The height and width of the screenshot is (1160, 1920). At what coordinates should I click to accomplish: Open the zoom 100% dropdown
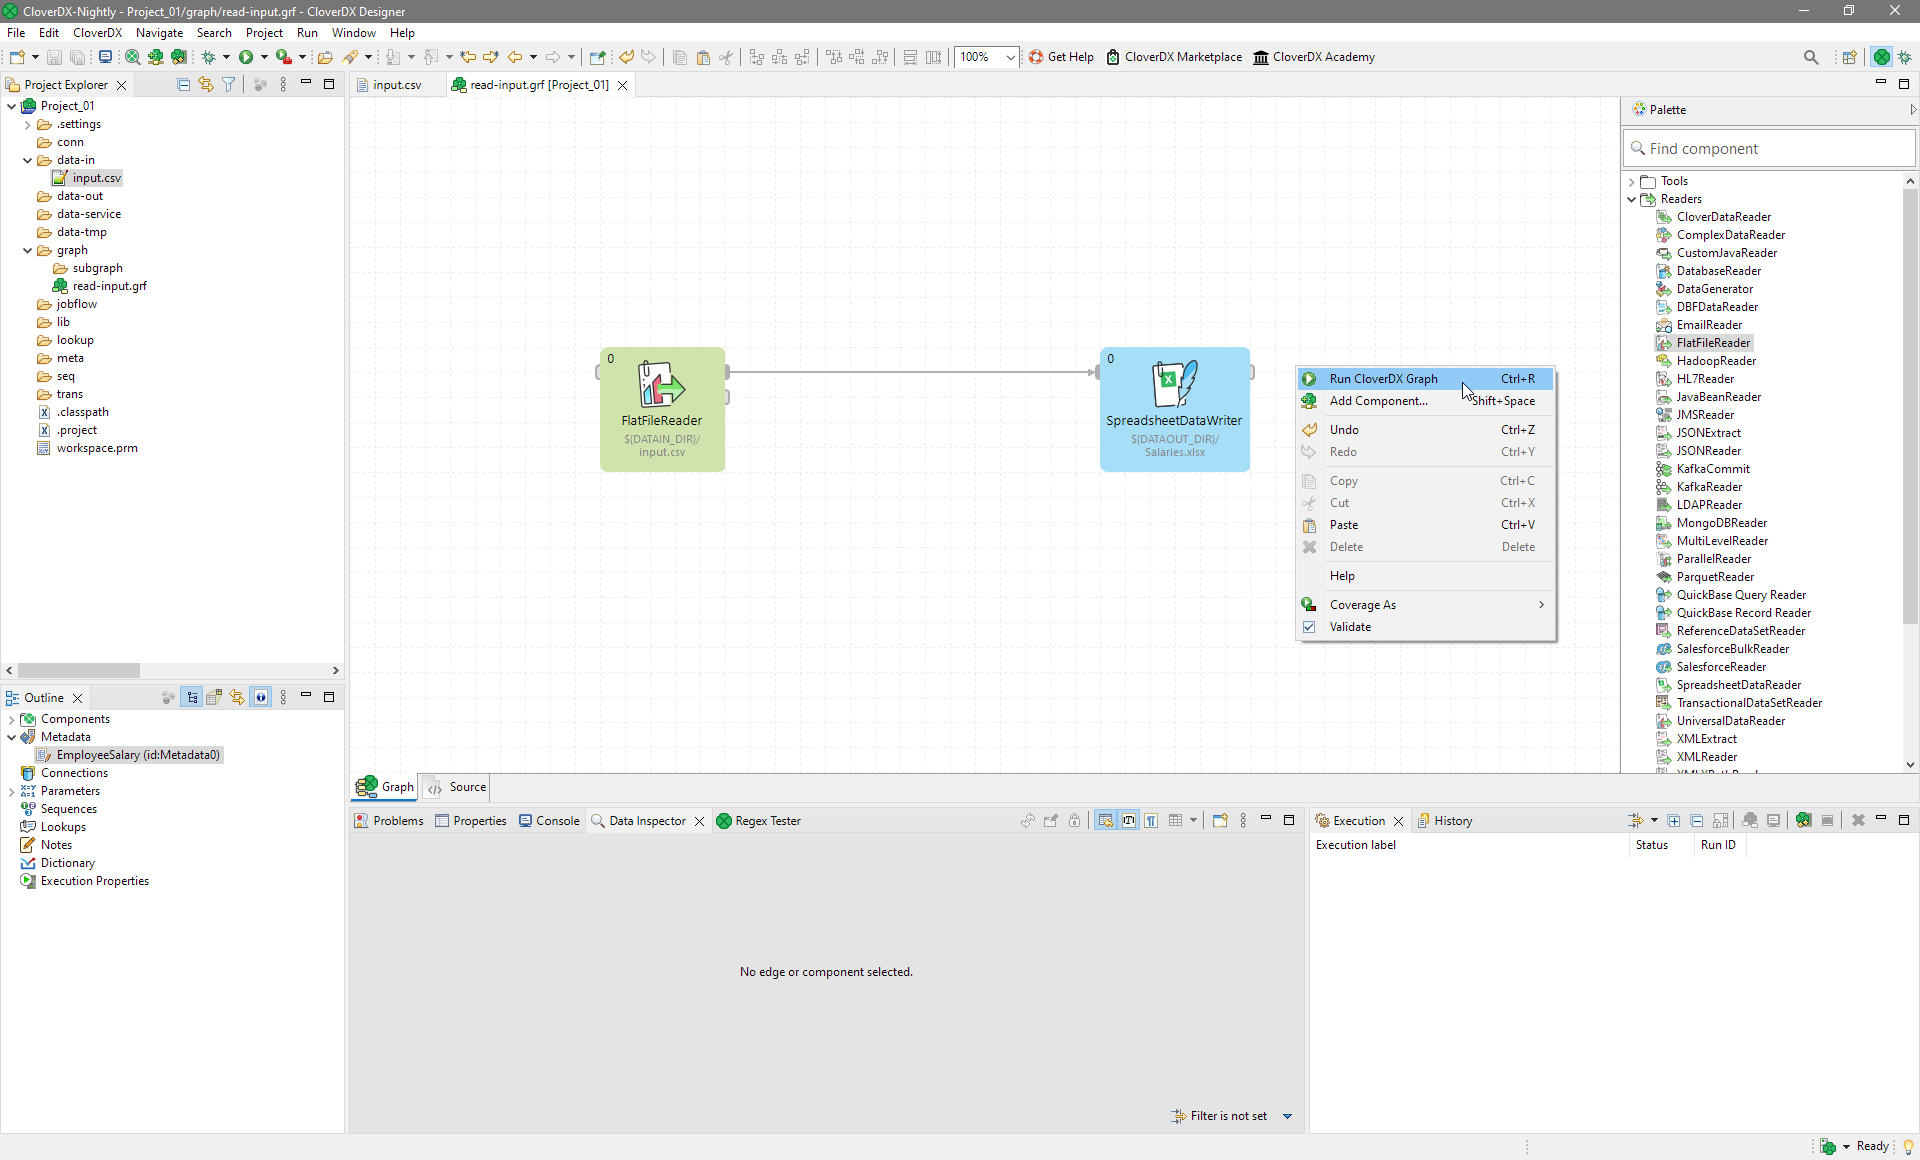(1010, 57)
